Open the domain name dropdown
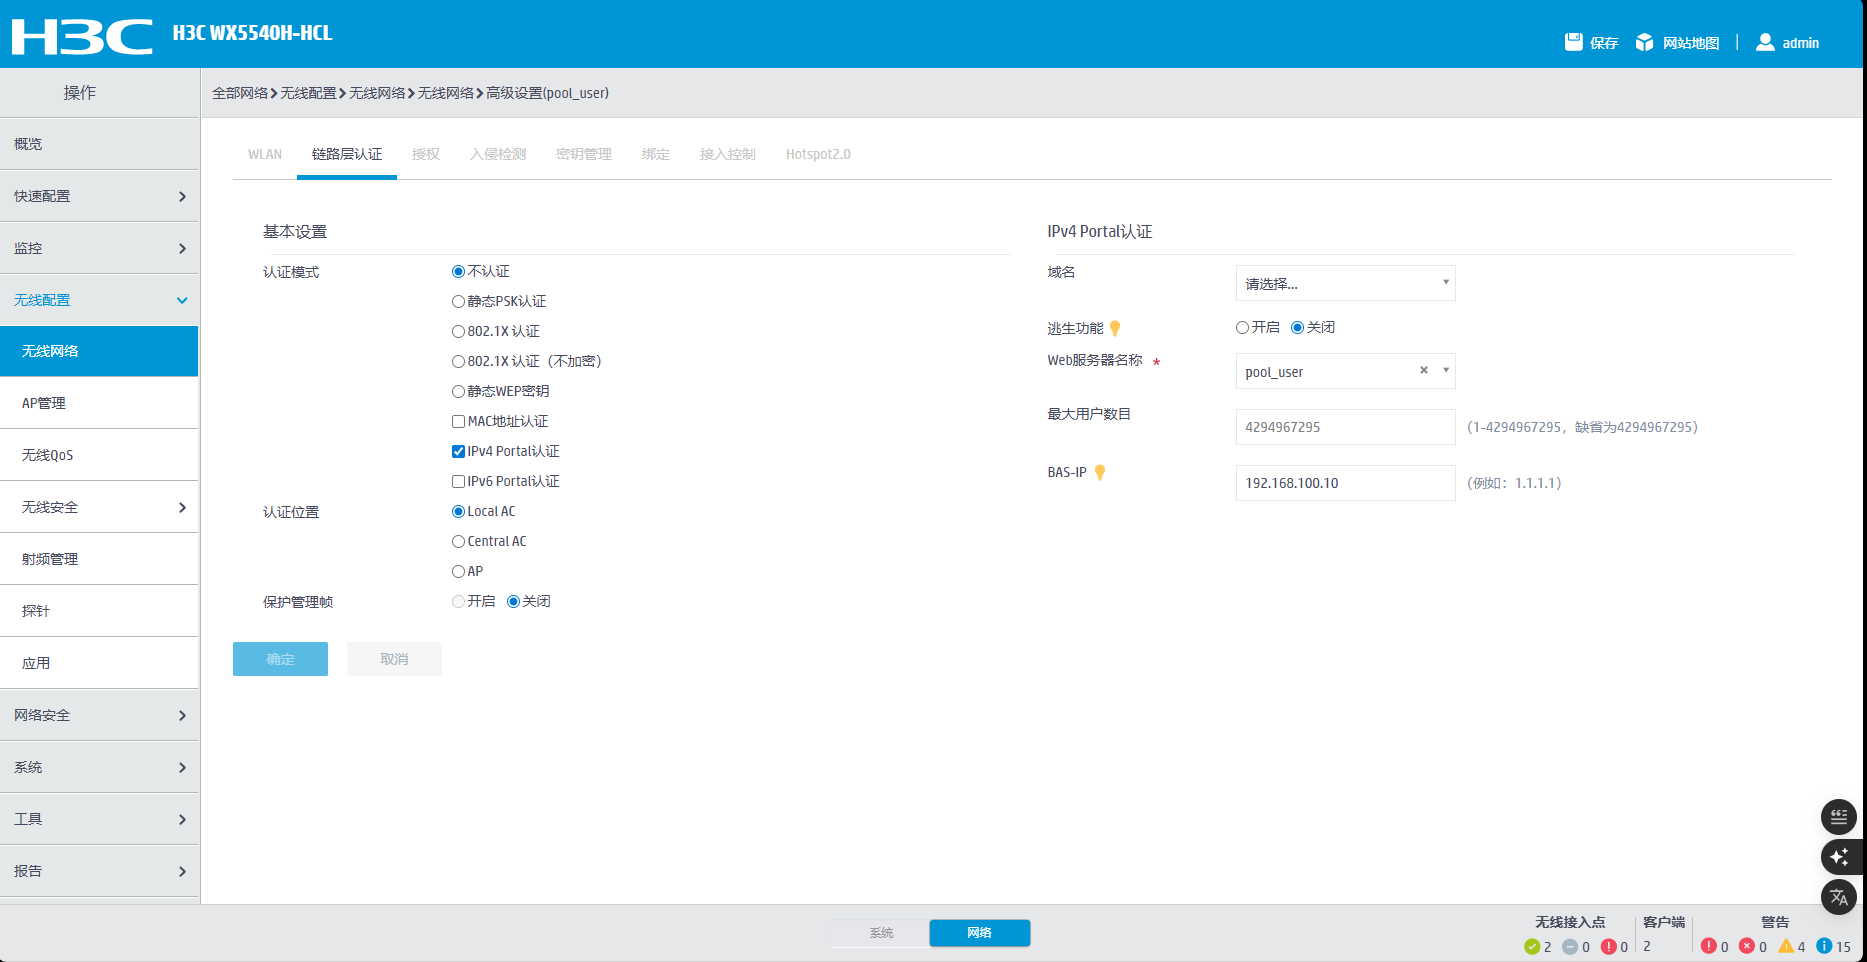1867x962 pixels. click(x=1345, y=284)
